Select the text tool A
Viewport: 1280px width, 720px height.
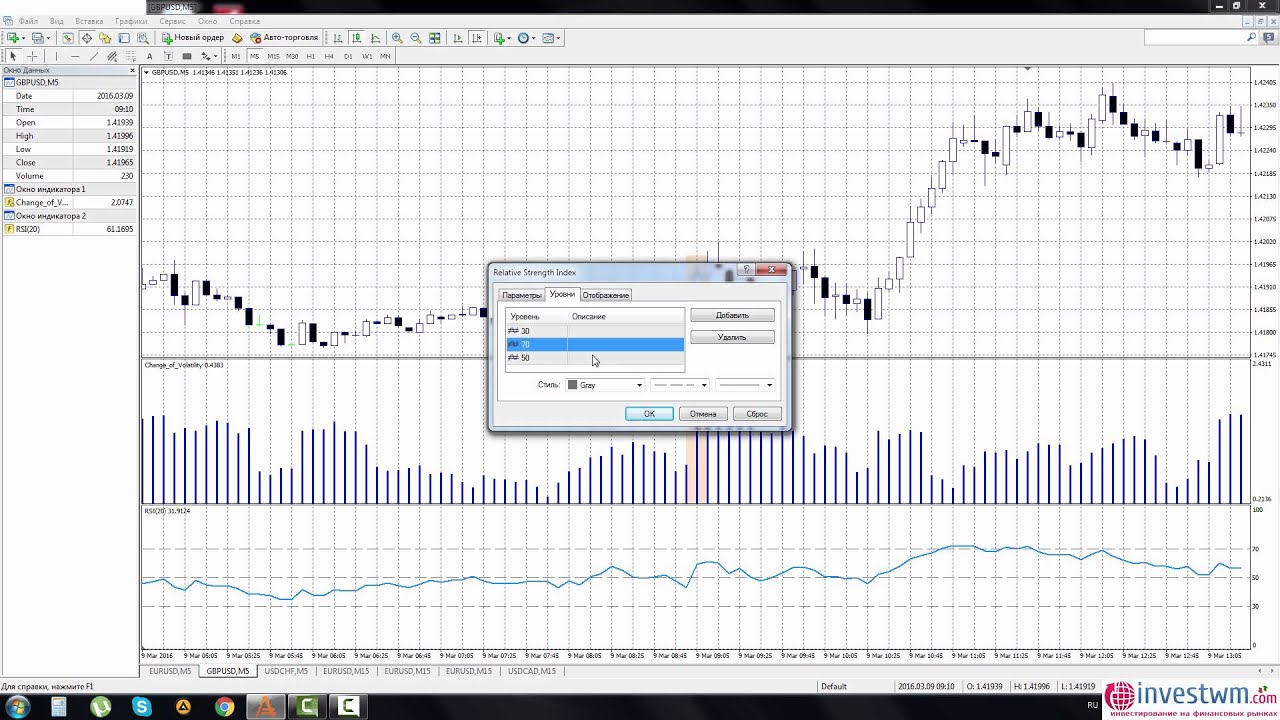tap(150, 57)
